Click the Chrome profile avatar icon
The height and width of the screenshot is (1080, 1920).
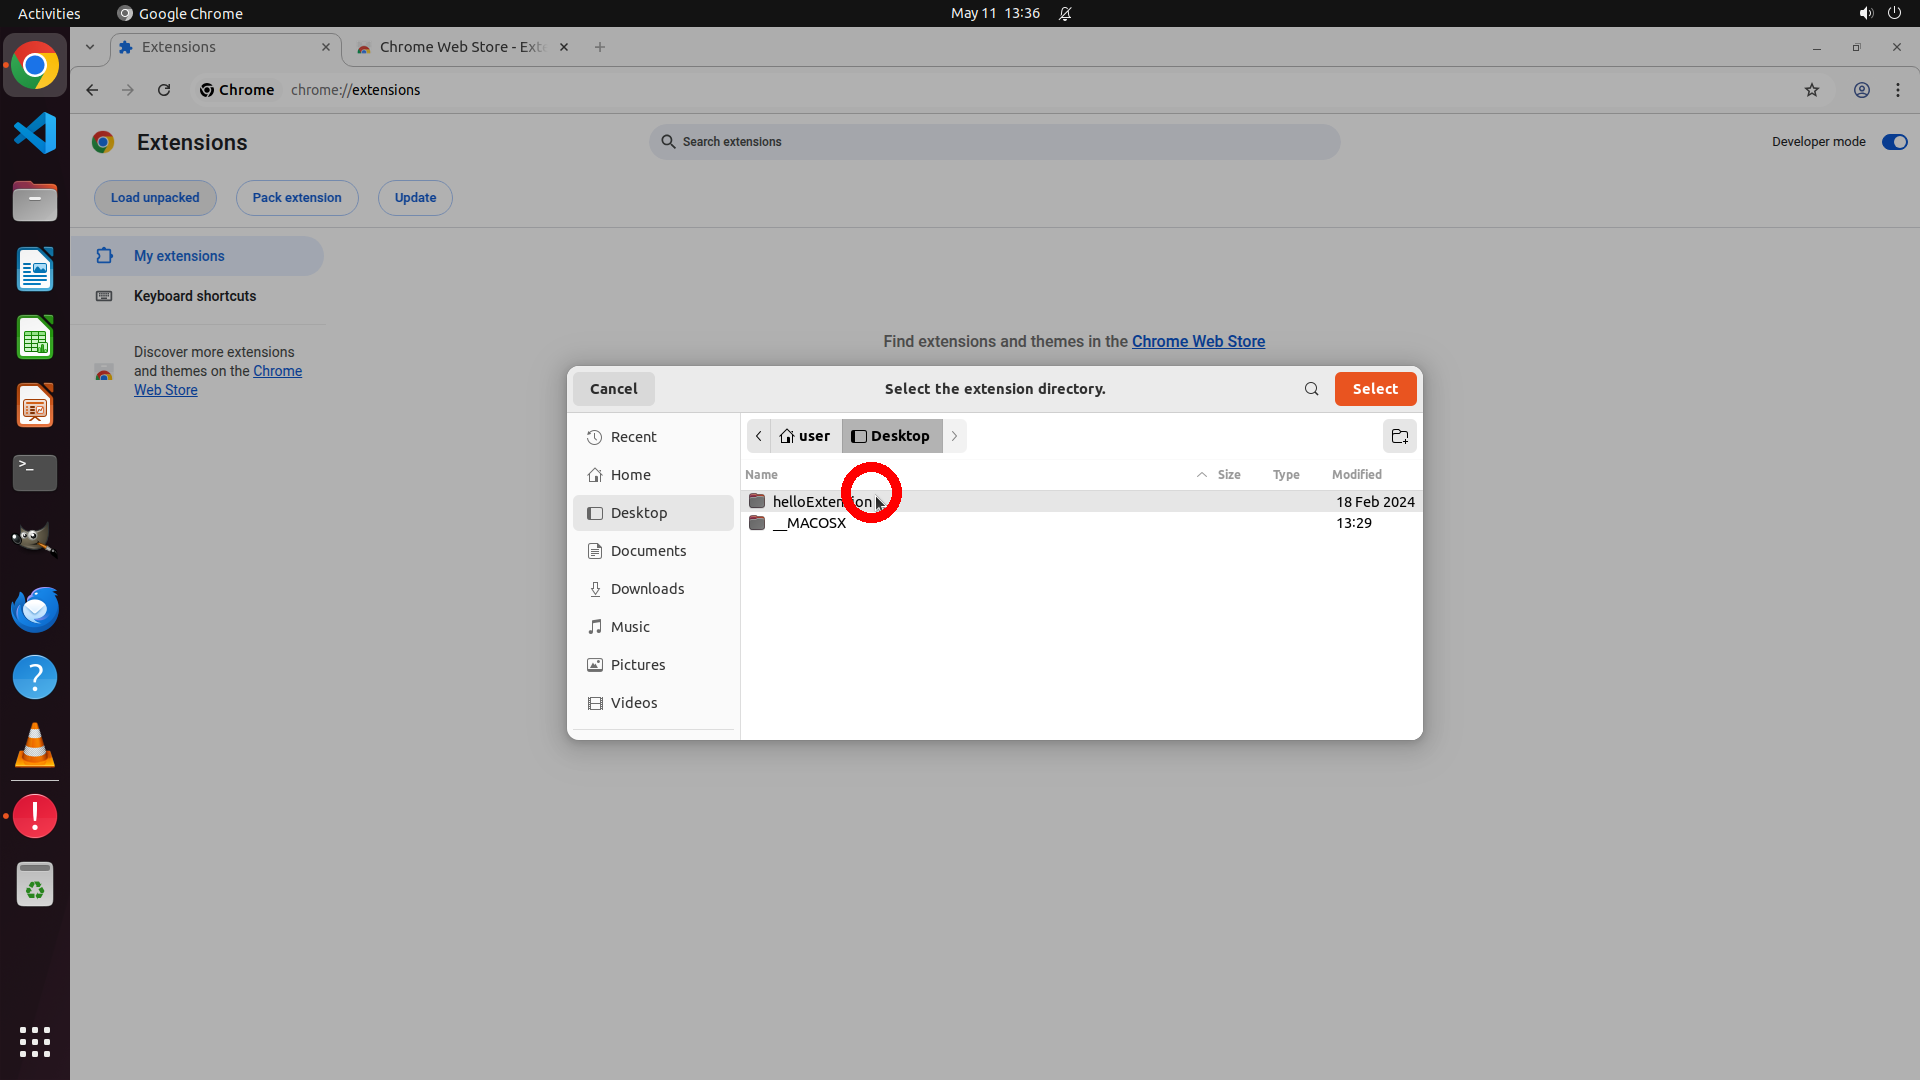[x=1861, y=90]
